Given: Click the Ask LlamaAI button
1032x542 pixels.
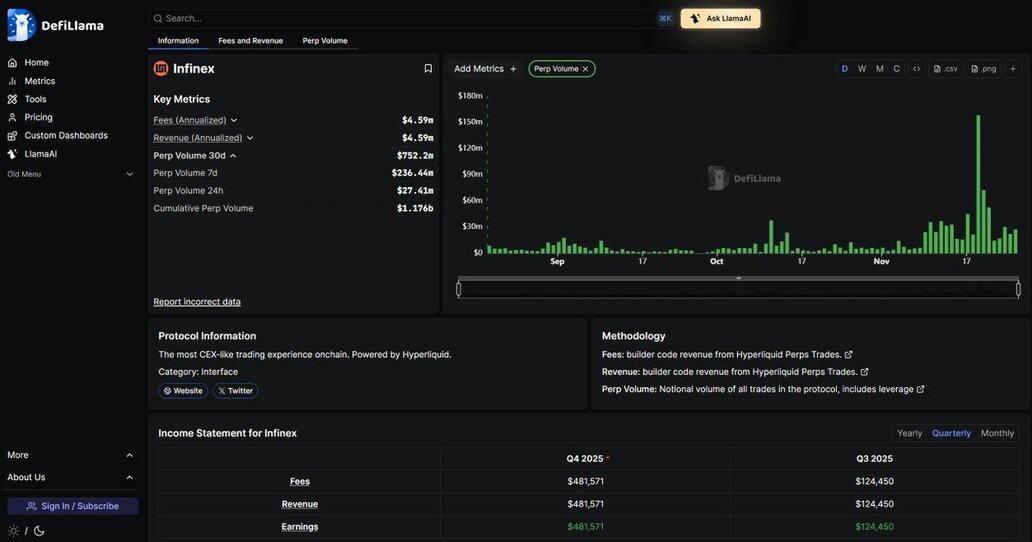Looking at the screenshot, I should pyautogui.click(x=720, y=18).
